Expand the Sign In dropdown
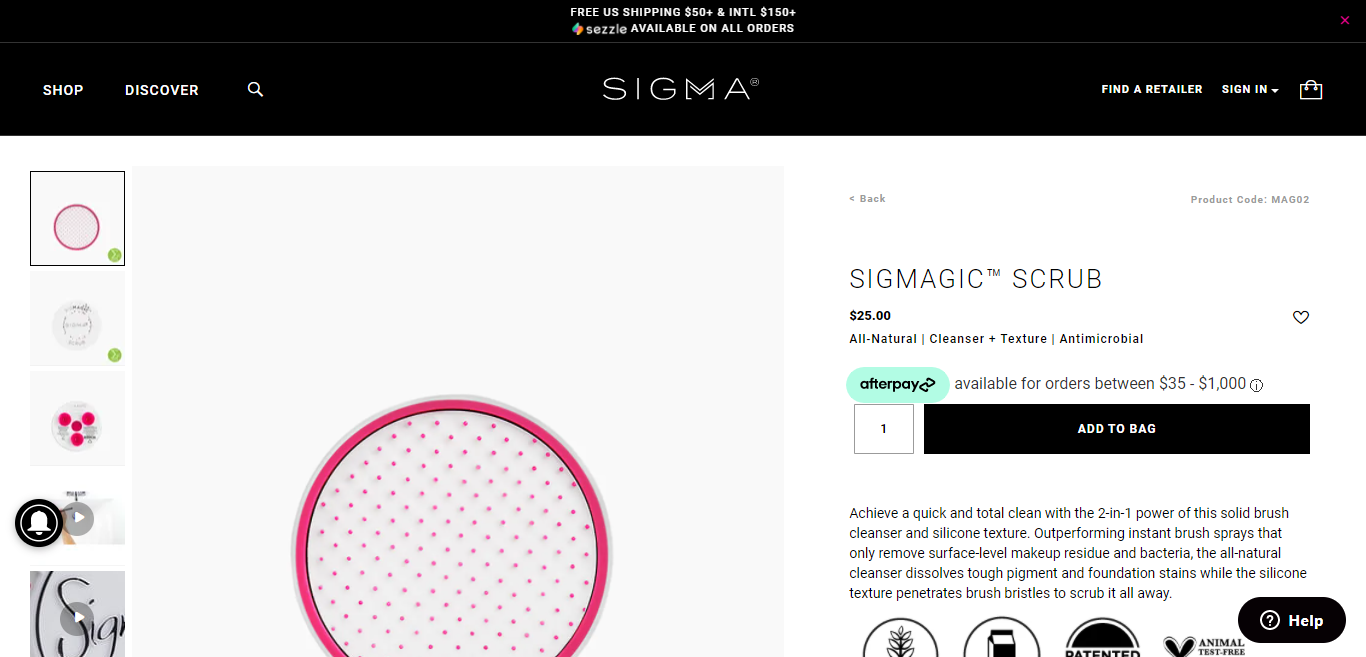Image resolution: width=1366 pixels, height=657 pixels. (1250, 90)
